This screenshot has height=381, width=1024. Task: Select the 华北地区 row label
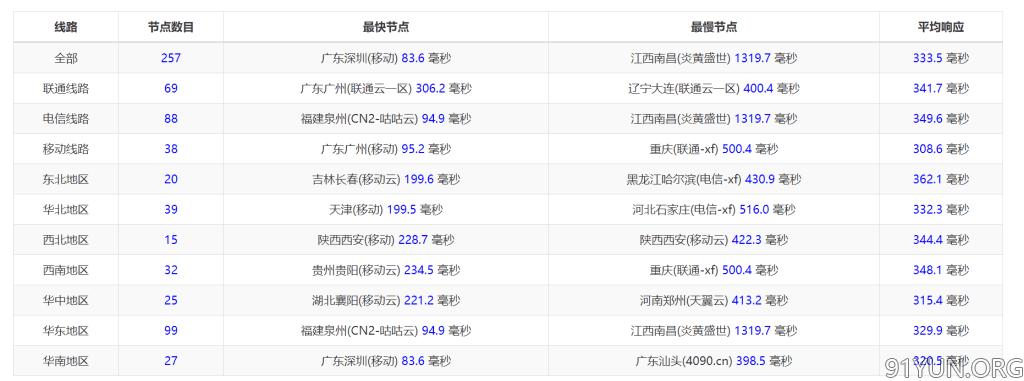(x=66, y=210)
